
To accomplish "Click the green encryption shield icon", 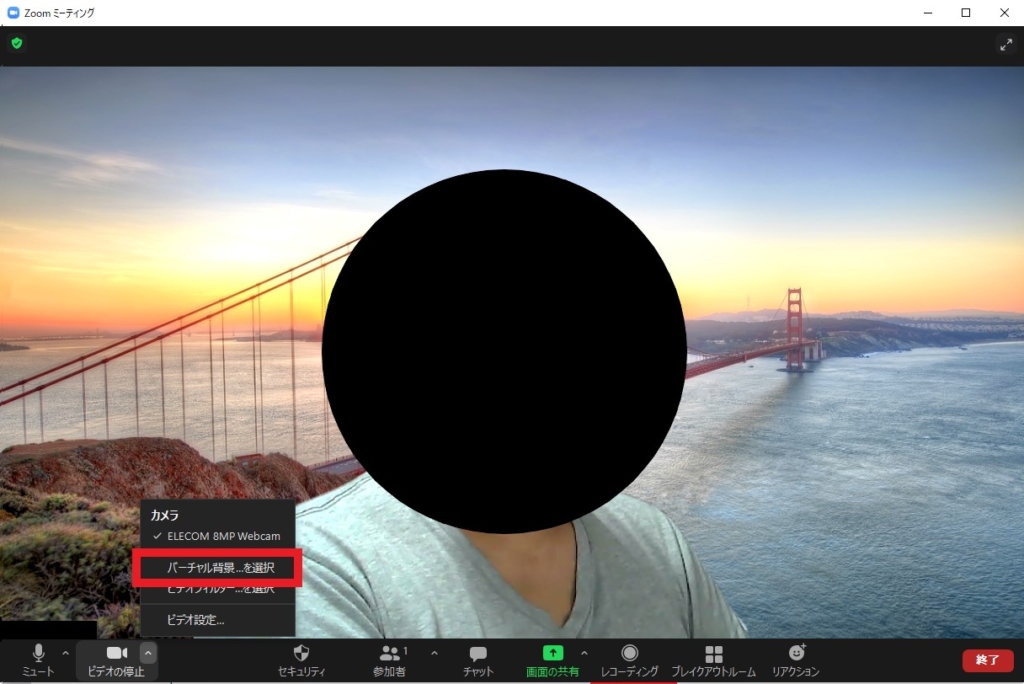I will tap(17, 43).
